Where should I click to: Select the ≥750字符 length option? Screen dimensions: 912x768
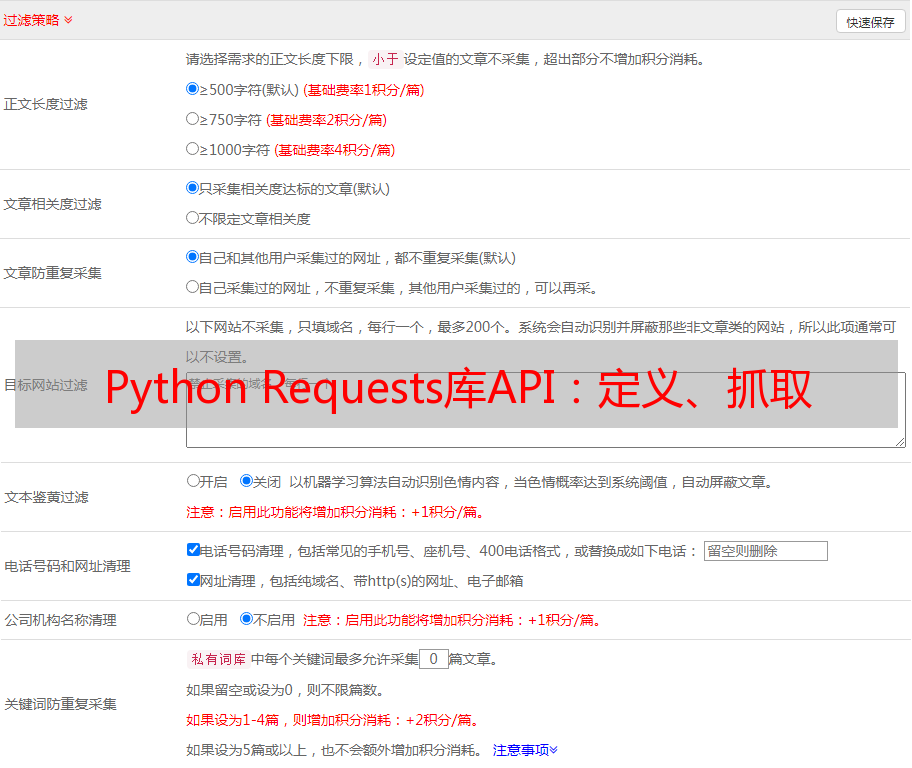pos(193,118)
